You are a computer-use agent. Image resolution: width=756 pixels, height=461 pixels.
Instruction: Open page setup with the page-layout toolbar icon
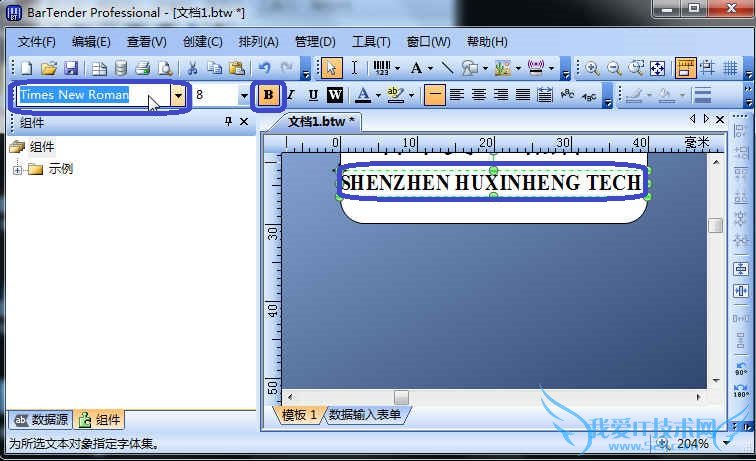[x=99, y=68]
